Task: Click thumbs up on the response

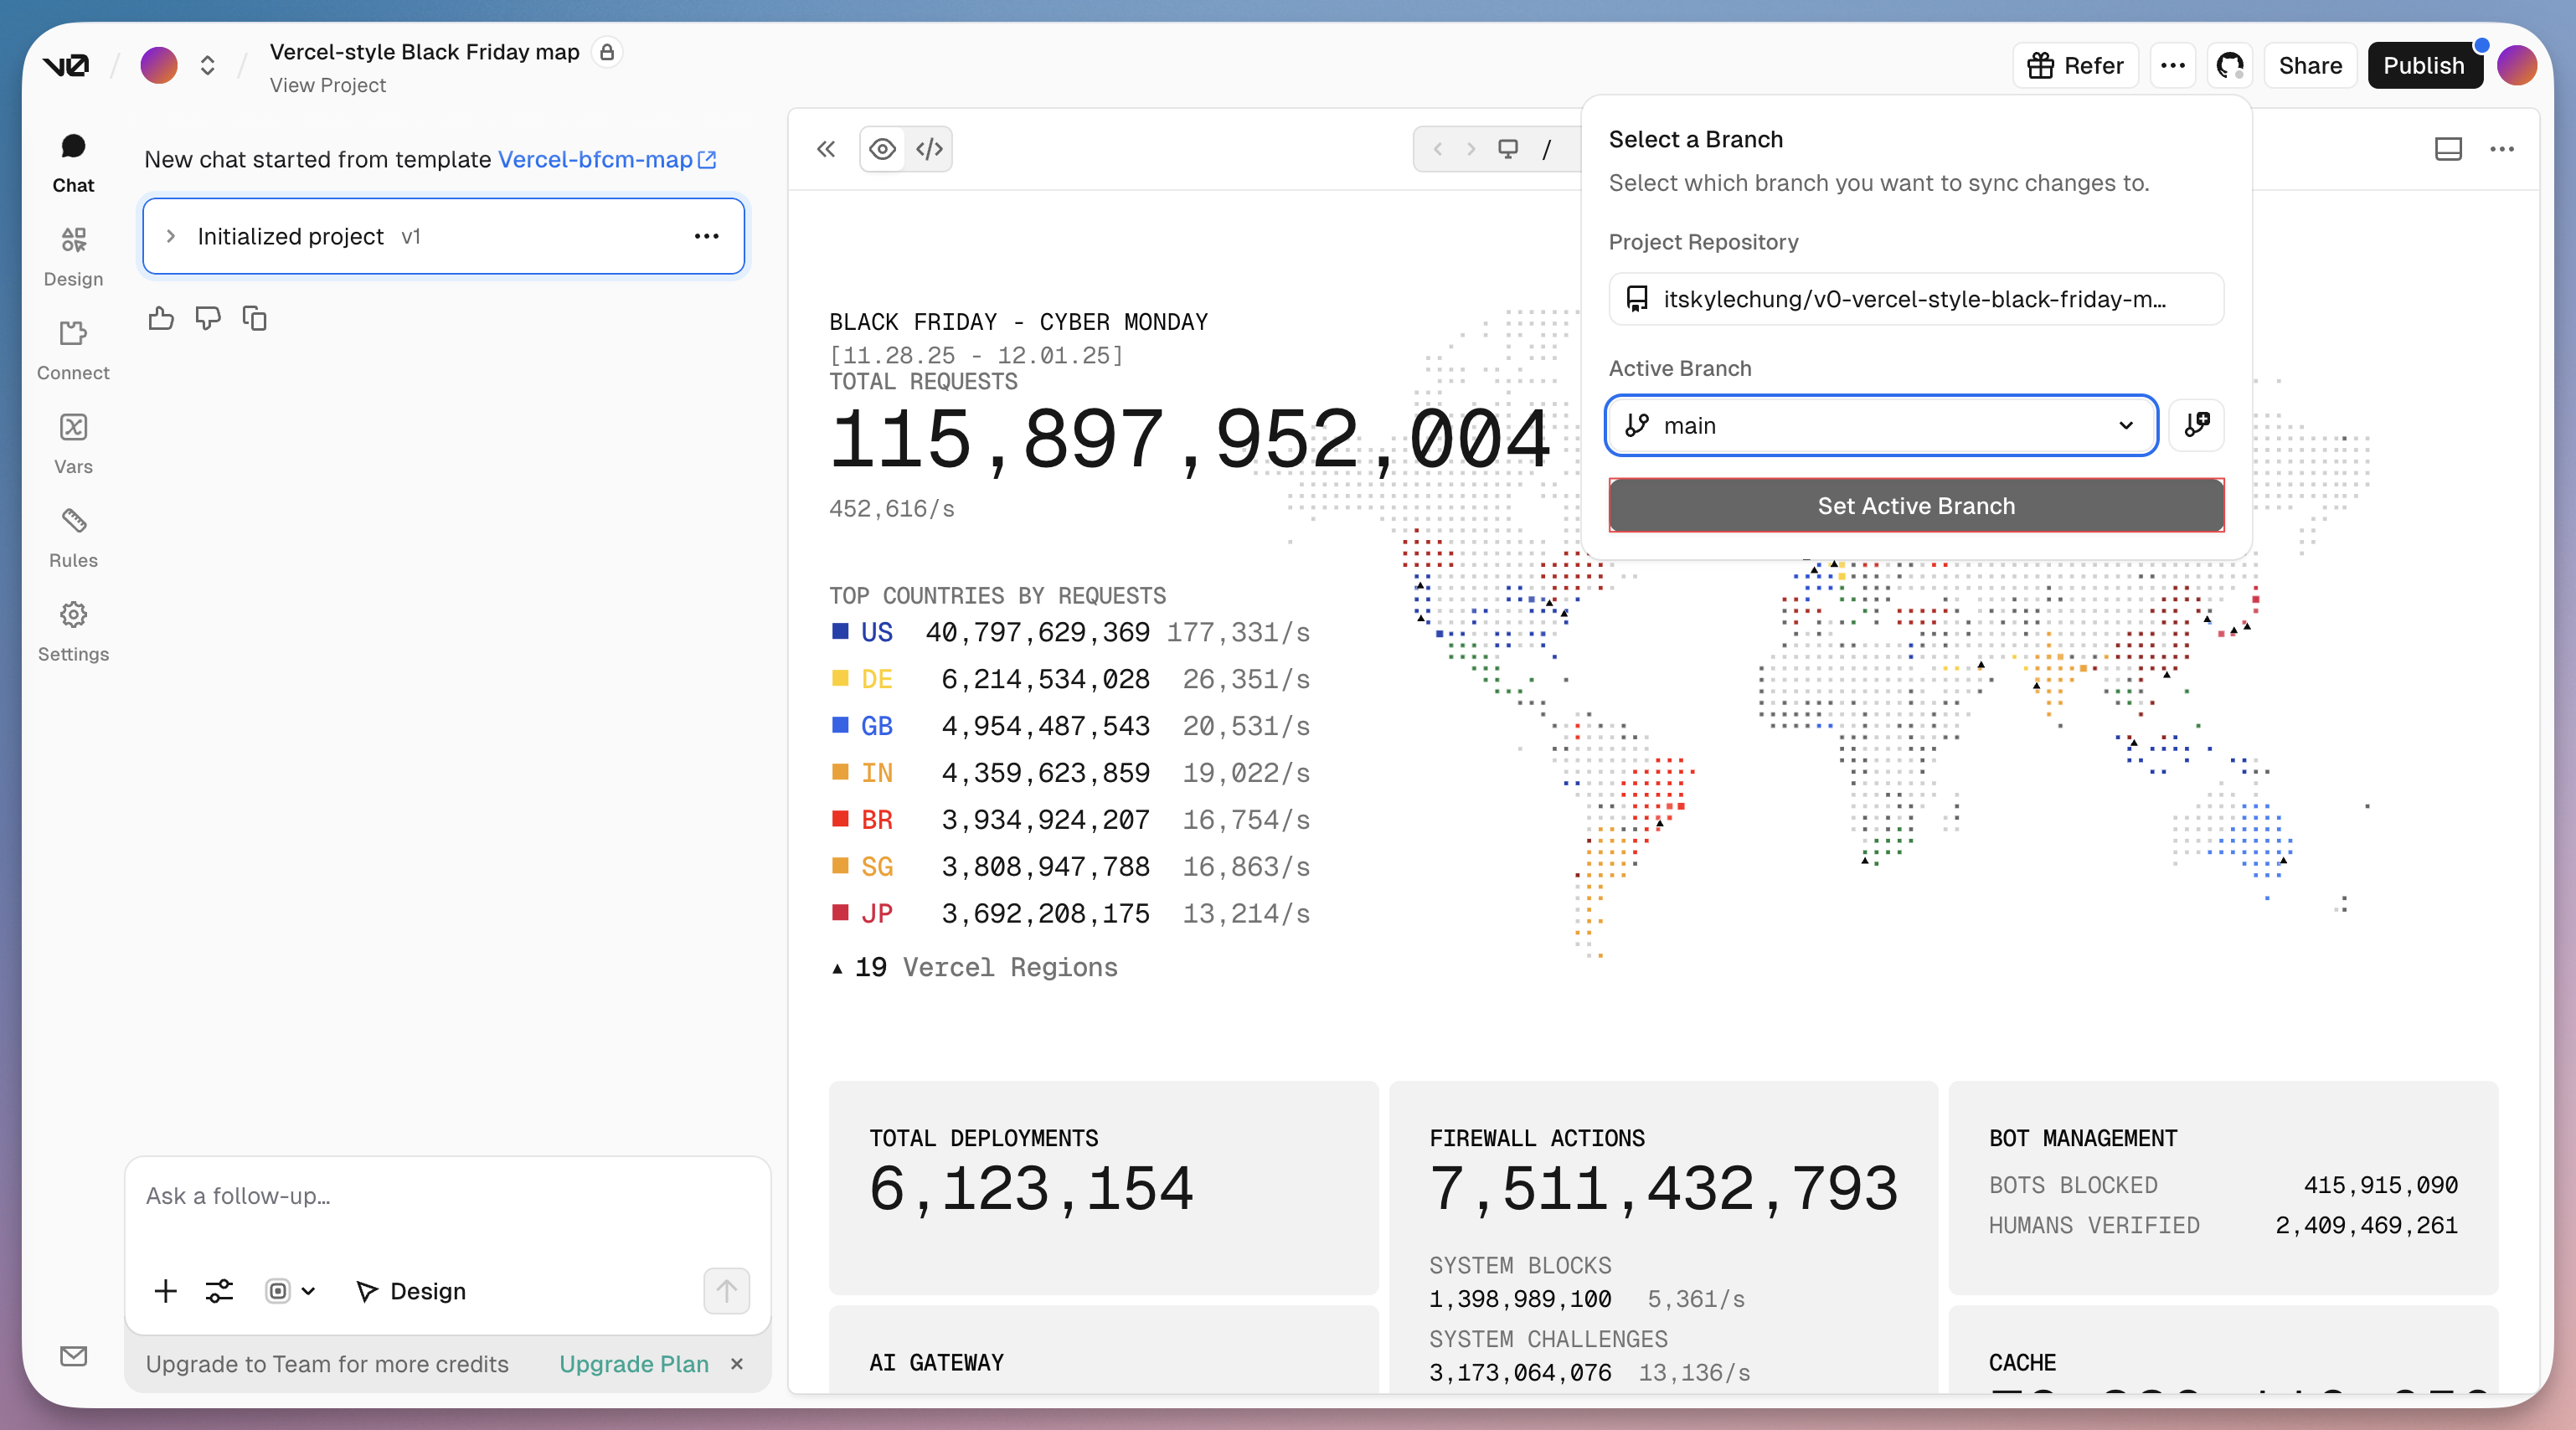Action: 161,319
